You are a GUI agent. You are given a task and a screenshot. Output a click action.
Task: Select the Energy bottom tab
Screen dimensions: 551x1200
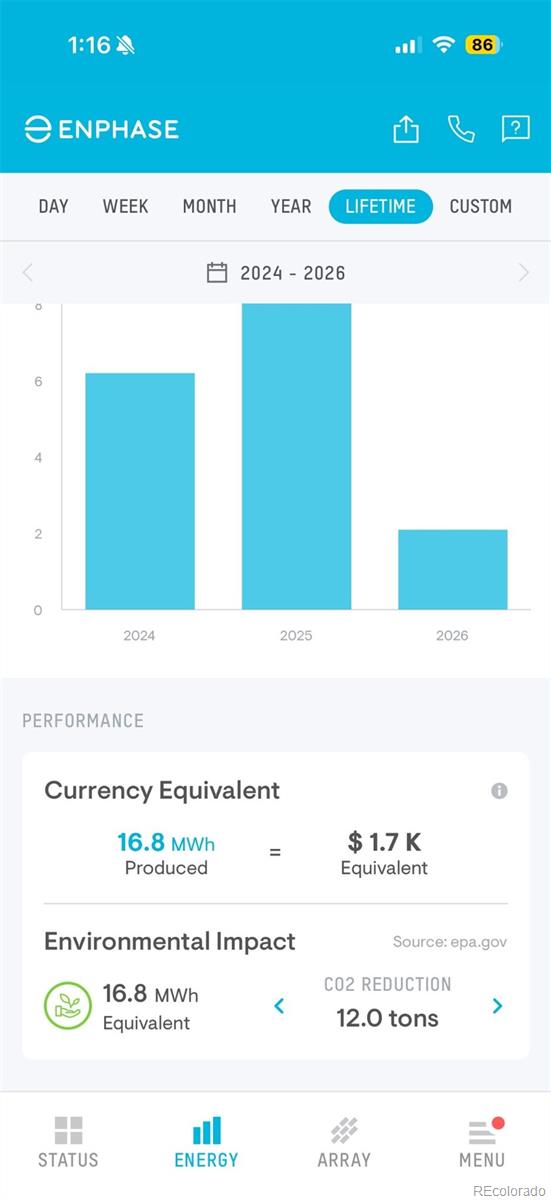(x=206, y=1143)
